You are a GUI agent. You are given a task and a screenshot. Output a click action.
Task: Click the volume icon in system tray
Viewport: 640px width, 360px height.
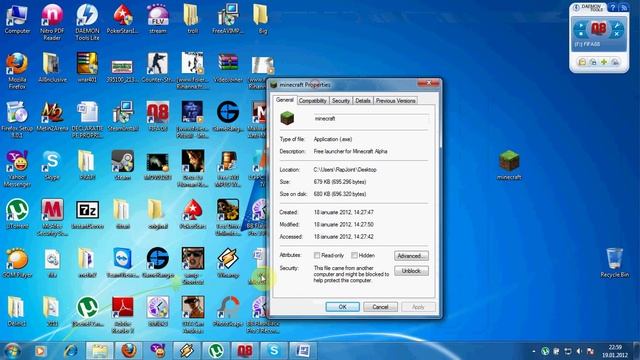click(579, 351)
